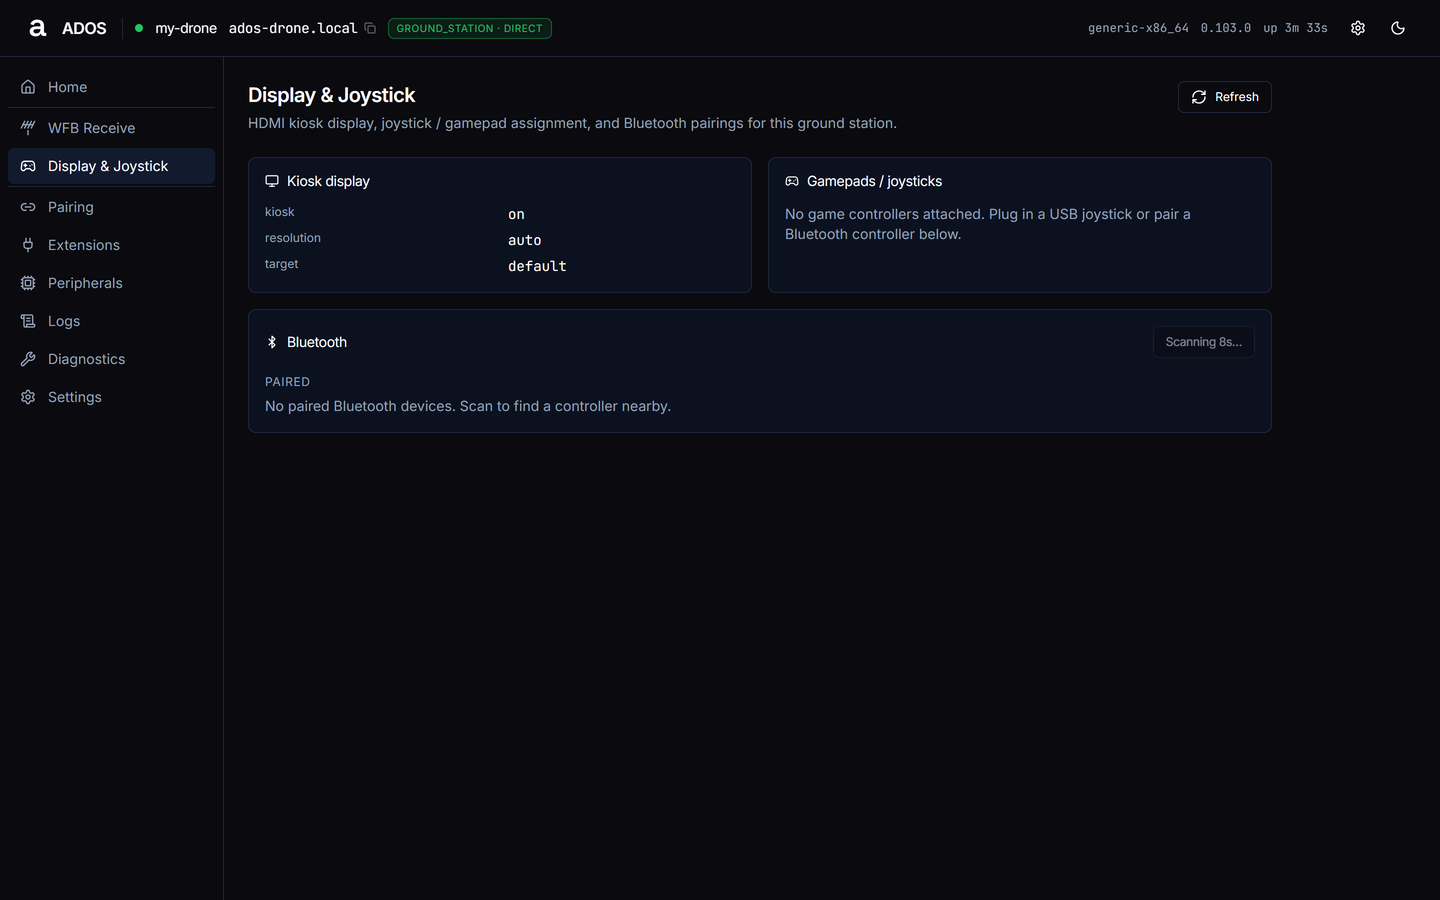Screen dimensions: 1440x900
Task: Click the Peripherals chip icon
Action: pos(28,283)
